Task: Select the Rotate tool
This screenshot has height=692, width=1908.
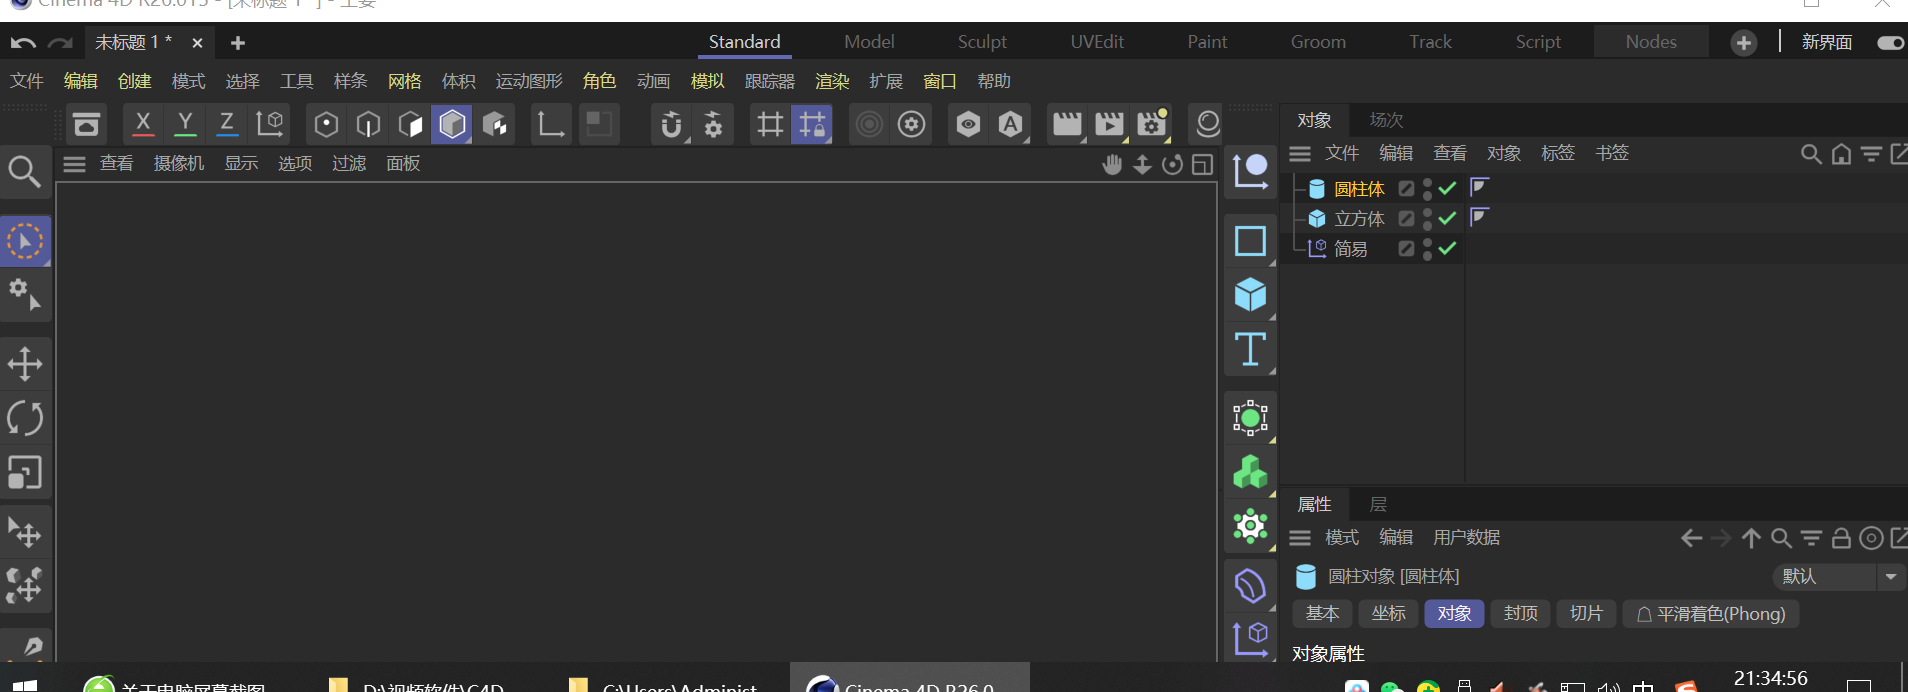Action: pos(25,418)
